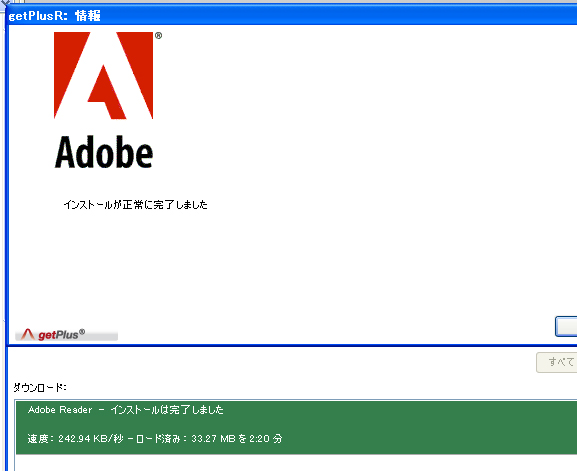Viewport: 577px width, 471px height.
Task: Click the getPlus logo badge
Action: click(66, 334)
